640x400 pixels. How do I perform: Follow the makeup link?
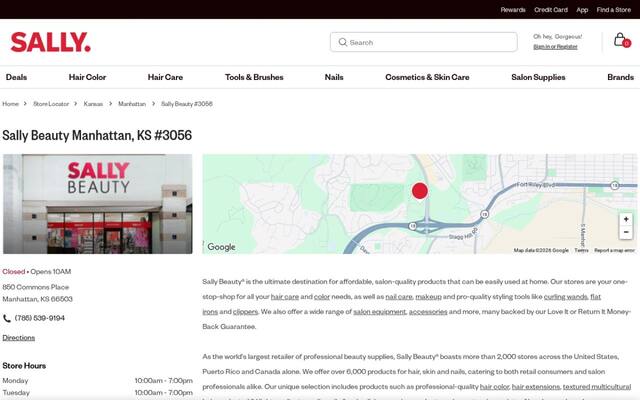428,297
